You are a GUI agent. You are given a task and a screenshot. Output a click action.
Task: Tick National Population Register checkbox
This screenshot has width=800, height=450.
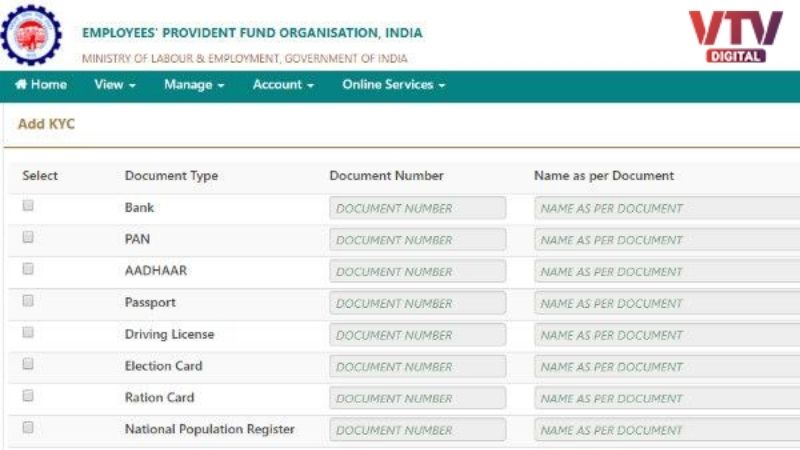(28, 427)
